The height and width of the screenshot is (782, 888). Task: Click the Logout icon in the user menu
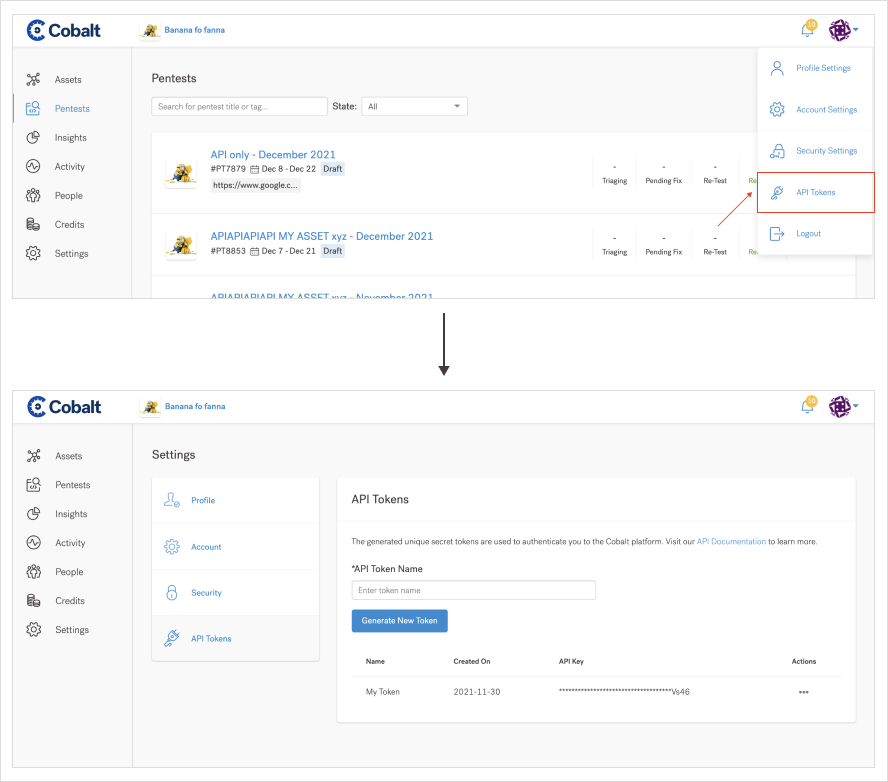pyautogui.click(x=777, y=233)
